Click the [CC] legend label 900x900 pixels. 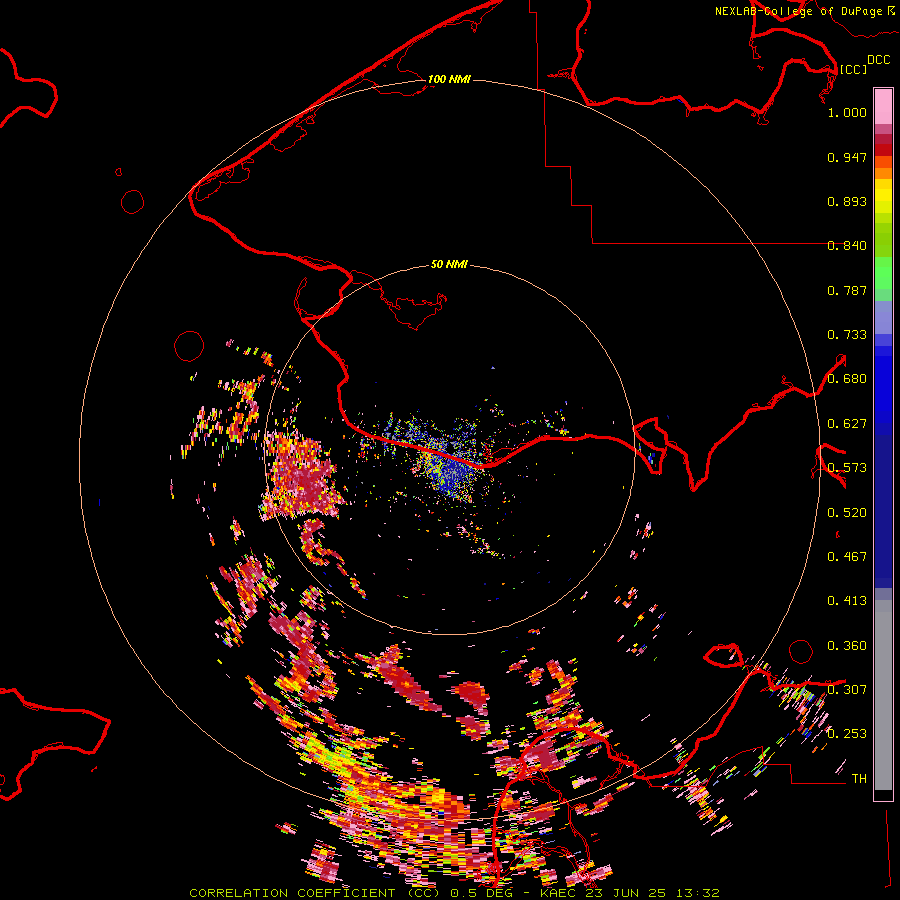tap(853, 69)
